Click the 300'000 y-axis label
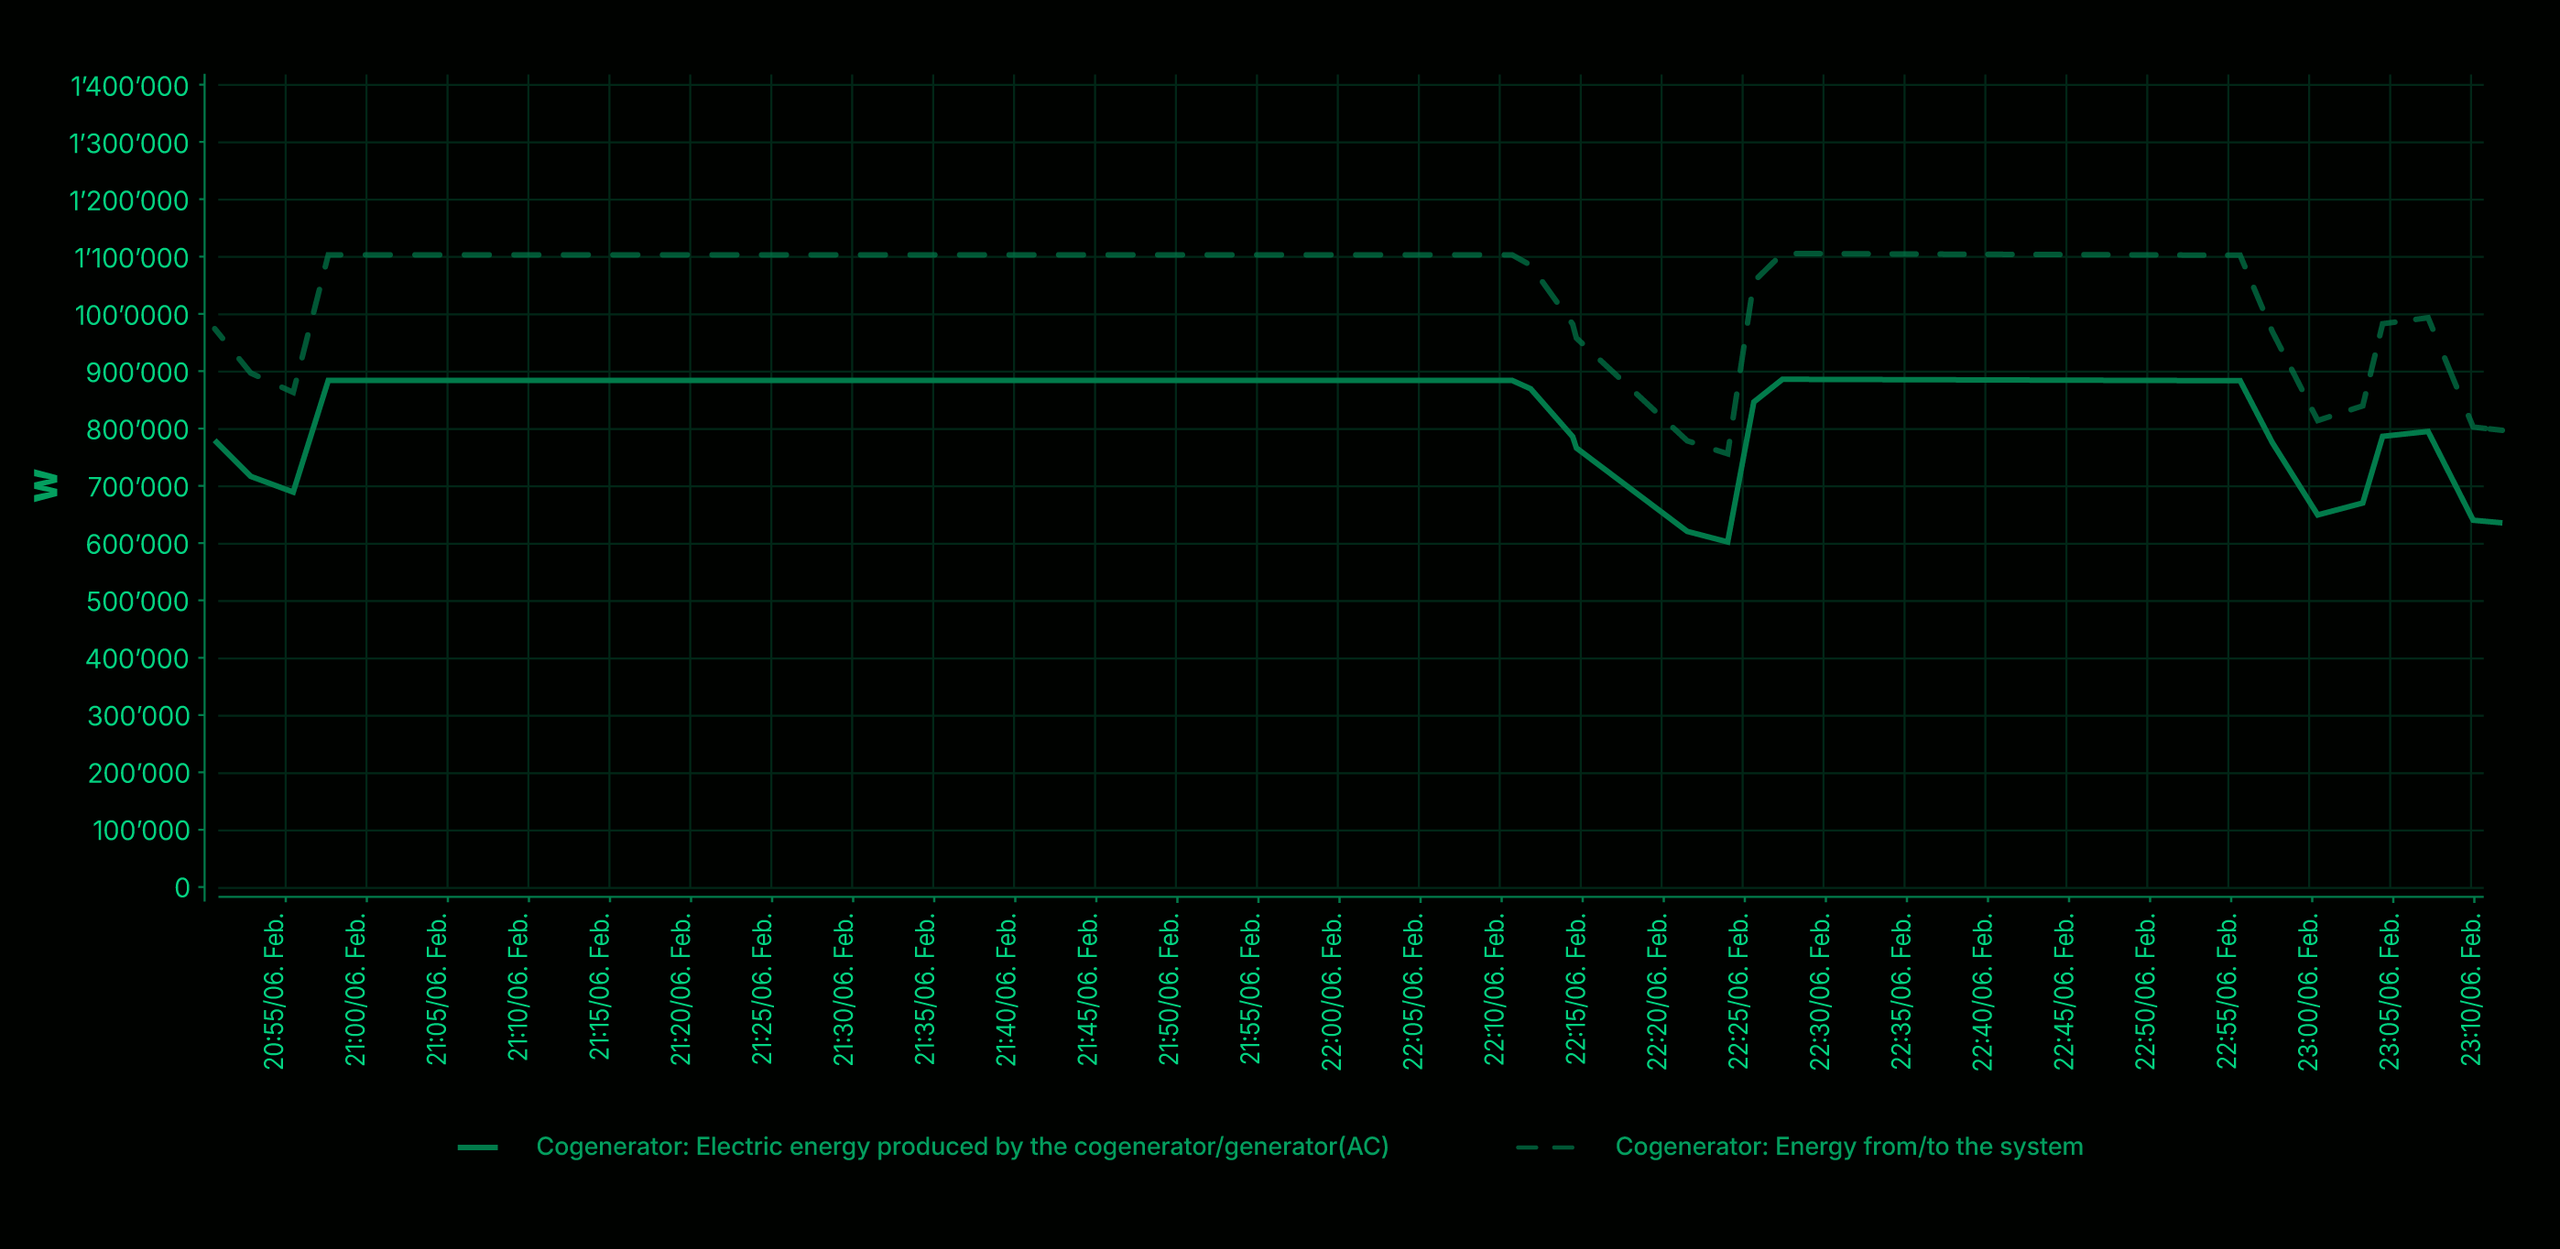The image size is (2560, 1249). coord(137,716)
